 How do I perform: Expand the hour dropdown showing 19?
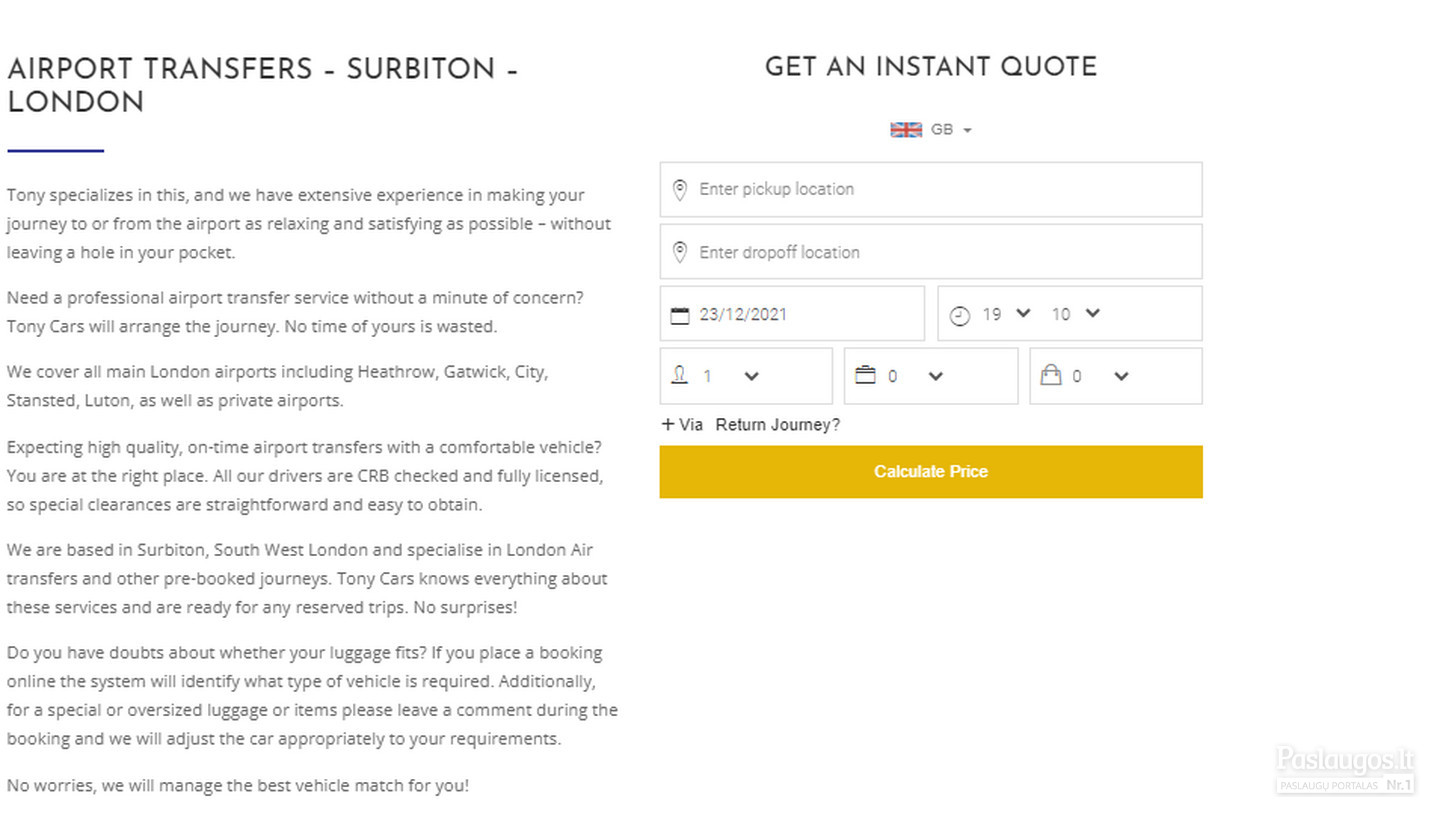(1006, 314)
